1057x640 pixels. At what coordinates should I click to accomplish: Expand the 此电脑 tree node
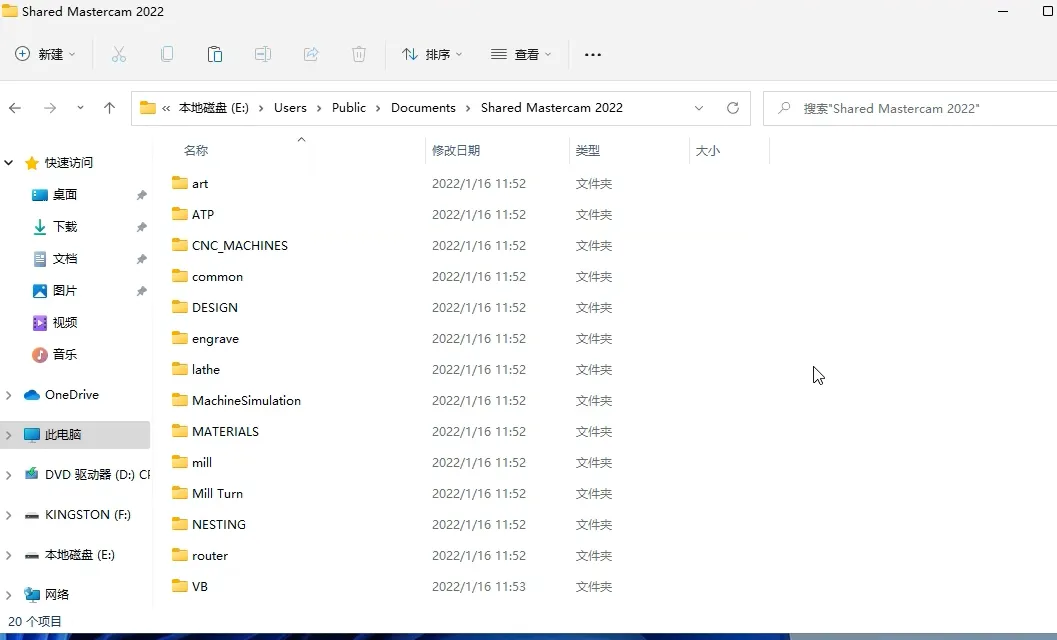9,435
